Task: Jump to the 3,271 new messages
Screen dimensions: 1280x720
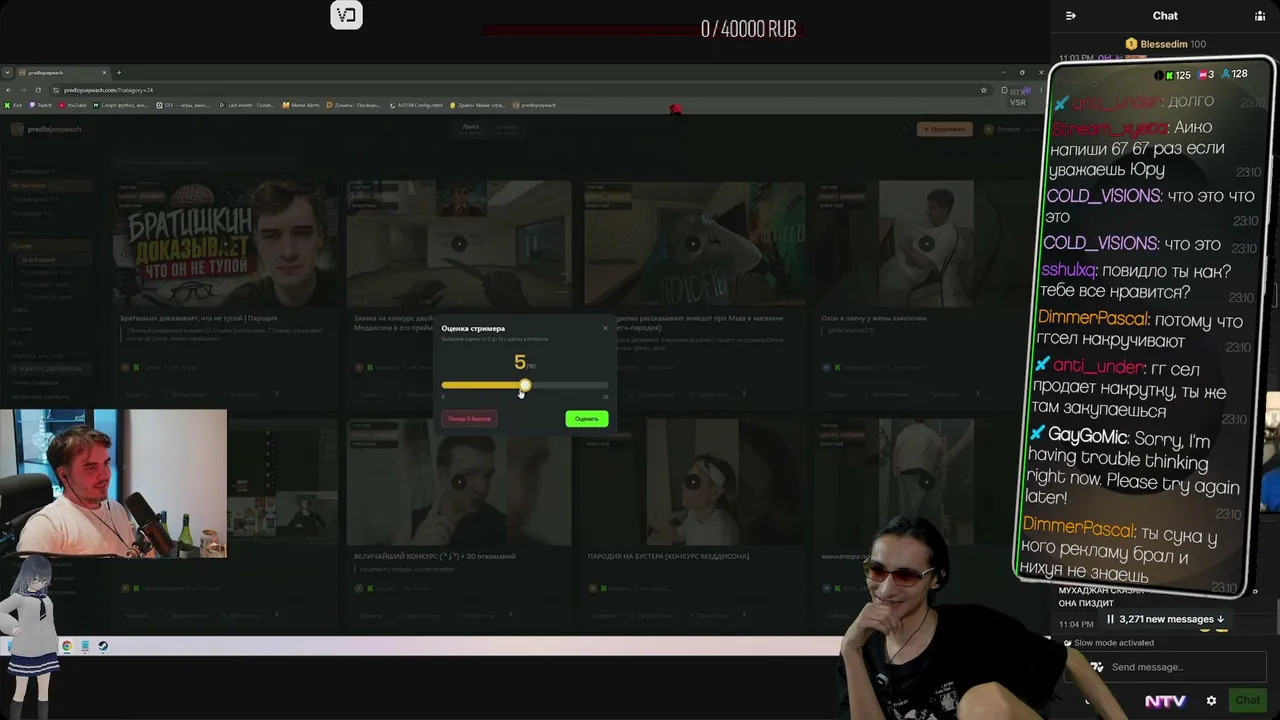Action: (x=1166, y=619)
